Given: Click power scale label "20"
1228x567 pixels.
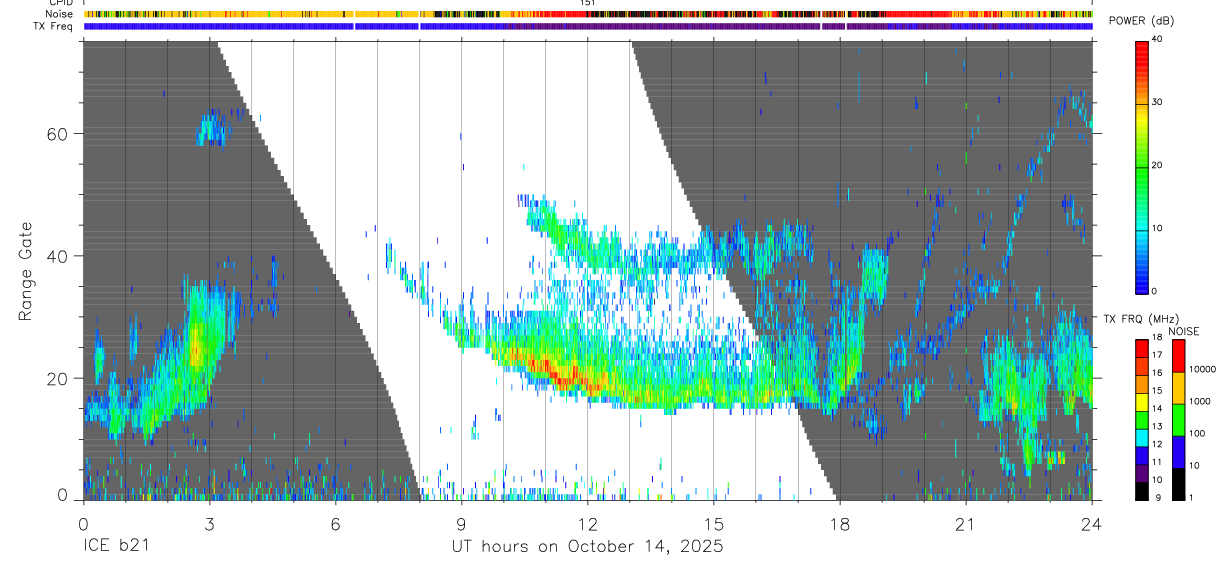Looking at the screenshot, I should [1158, 166].
